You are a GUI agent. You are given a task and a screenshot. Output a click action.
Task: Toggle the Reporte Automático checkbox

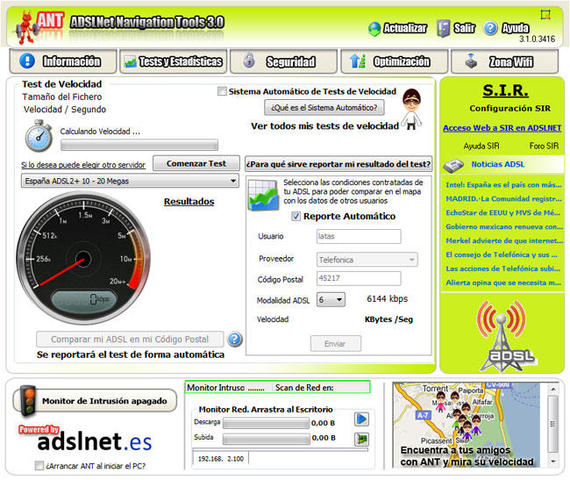coord(296,216)
